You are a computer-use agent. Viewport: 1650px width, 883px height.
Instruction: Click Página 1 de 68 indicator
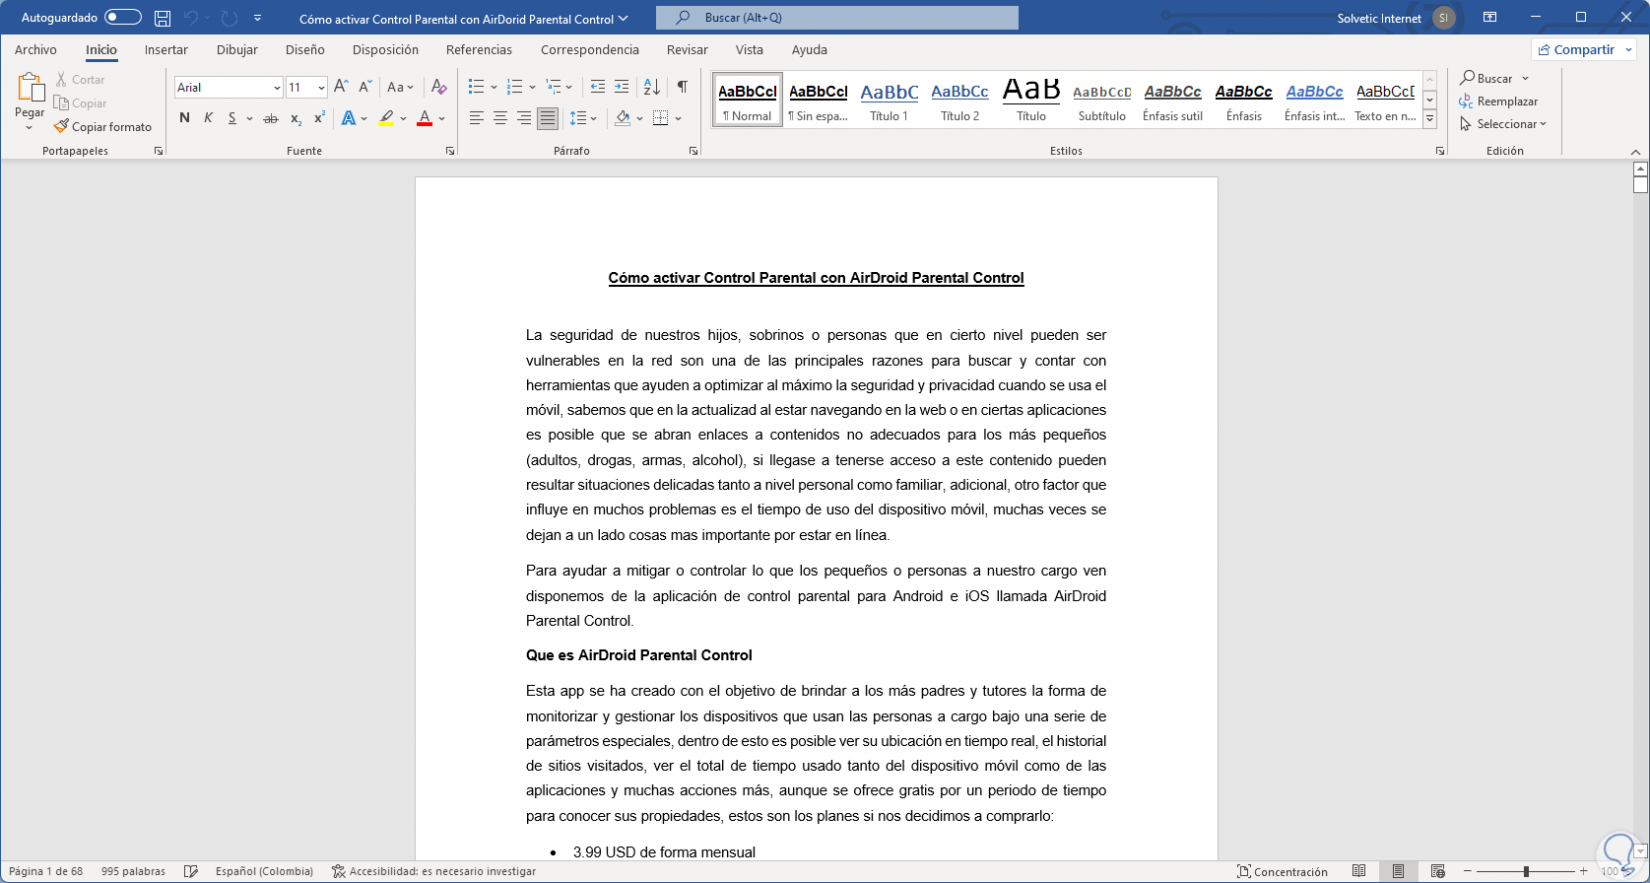click(x=46, y=871)
